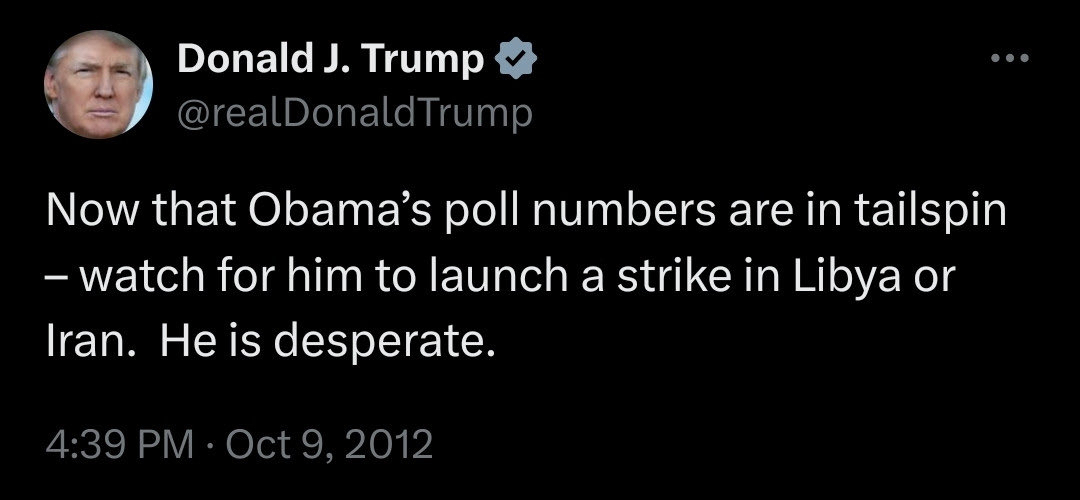Open the three-dot more options menu
This screenshot has width=1080, height=500.
pos(1007,59)
